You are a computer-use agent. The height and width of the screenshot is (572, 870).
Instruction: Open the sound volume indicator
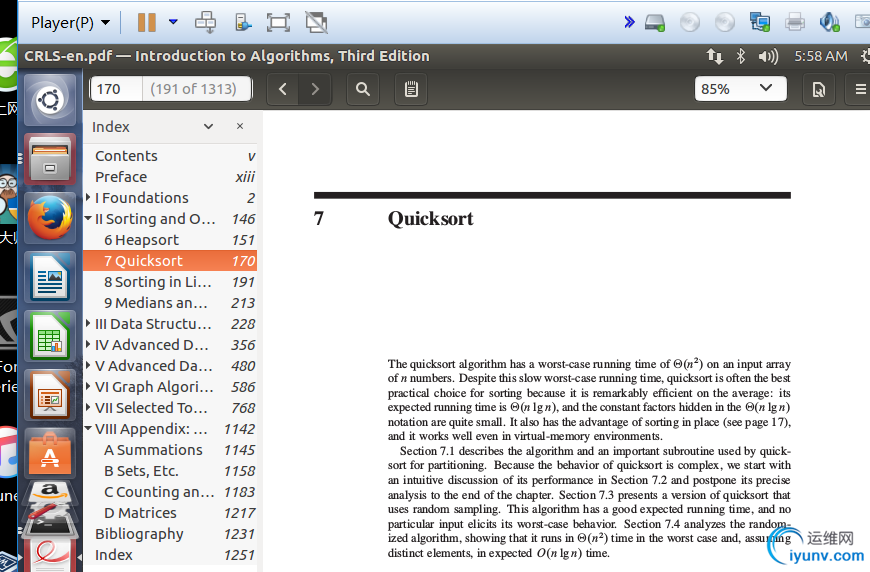(x=768, y=56)
